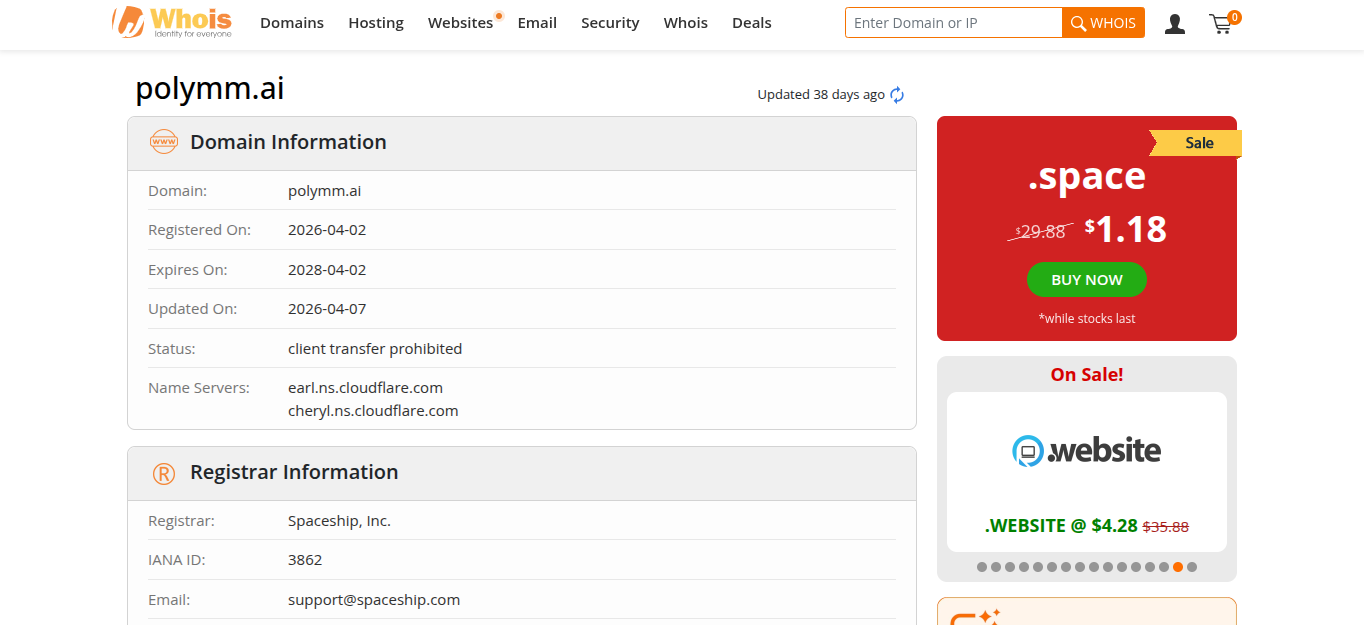Refresh the whois record with the refresh icon
Image resolution: width=1364 pixels, height=625 pixels.
tap(897, 95)
